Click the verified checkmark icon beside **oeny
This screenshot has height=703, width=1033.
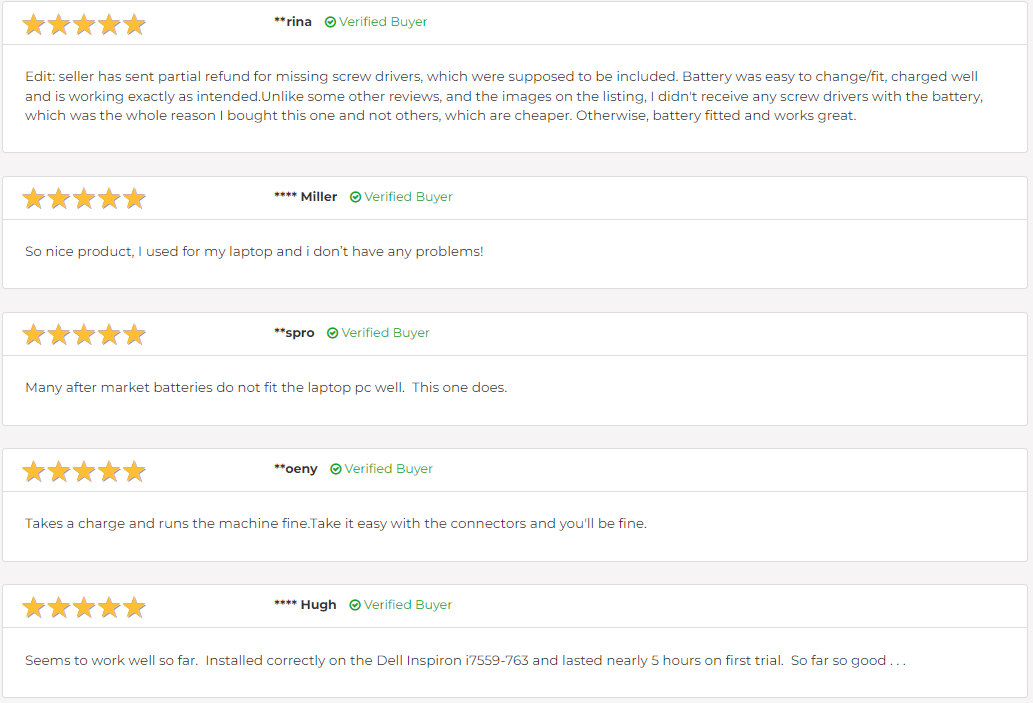point(336,469)
